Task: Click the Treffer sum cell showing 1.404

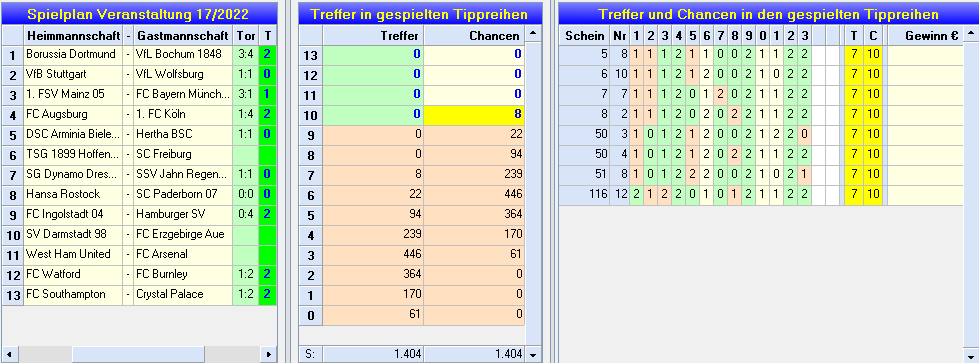Action: point(373,354)
